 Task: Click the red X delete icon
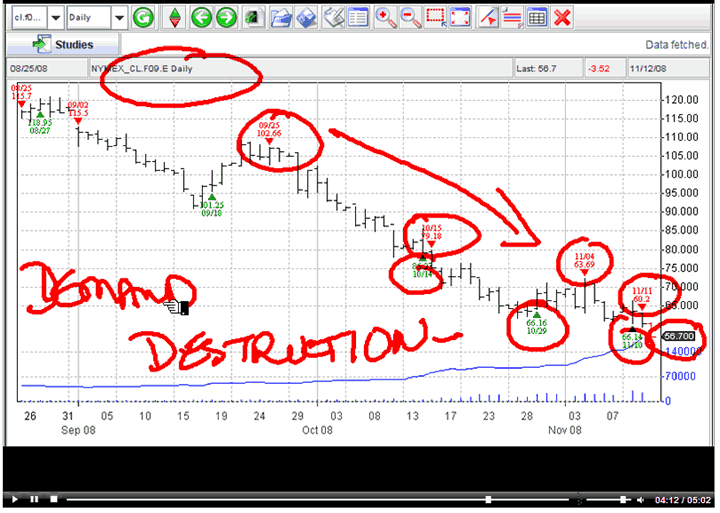tap(562, 18)
